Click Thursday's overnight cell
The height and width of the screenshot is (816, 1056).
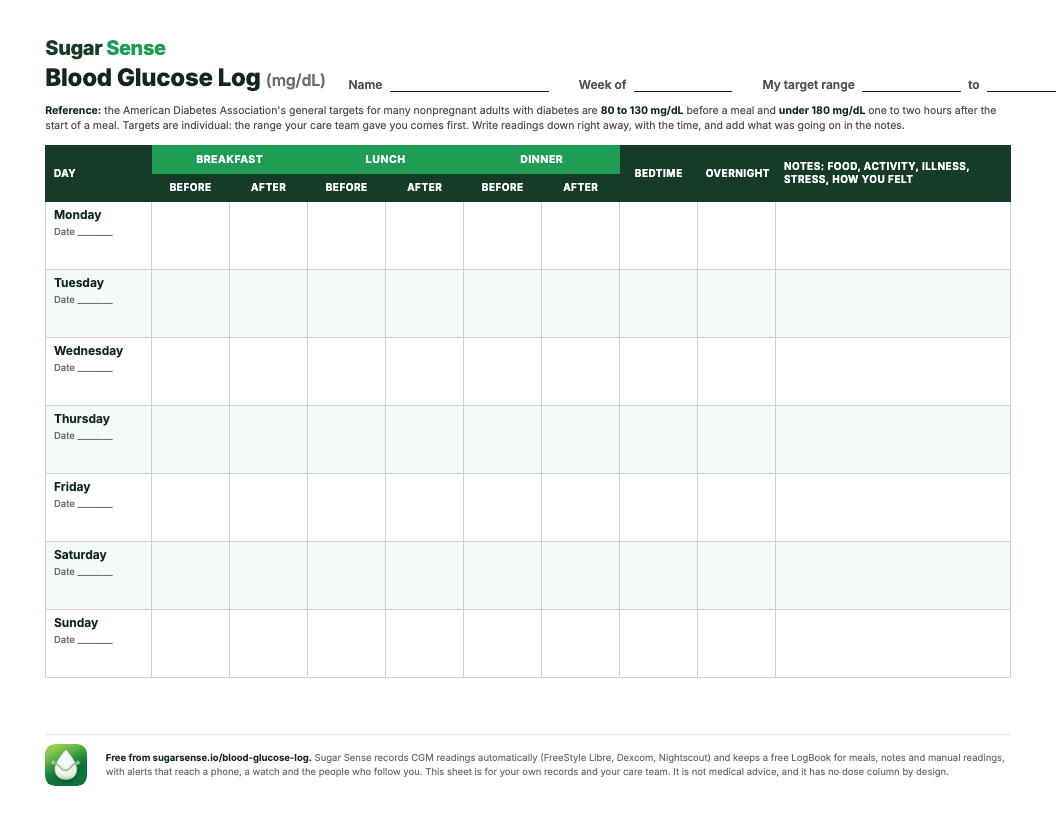(737, 440)
